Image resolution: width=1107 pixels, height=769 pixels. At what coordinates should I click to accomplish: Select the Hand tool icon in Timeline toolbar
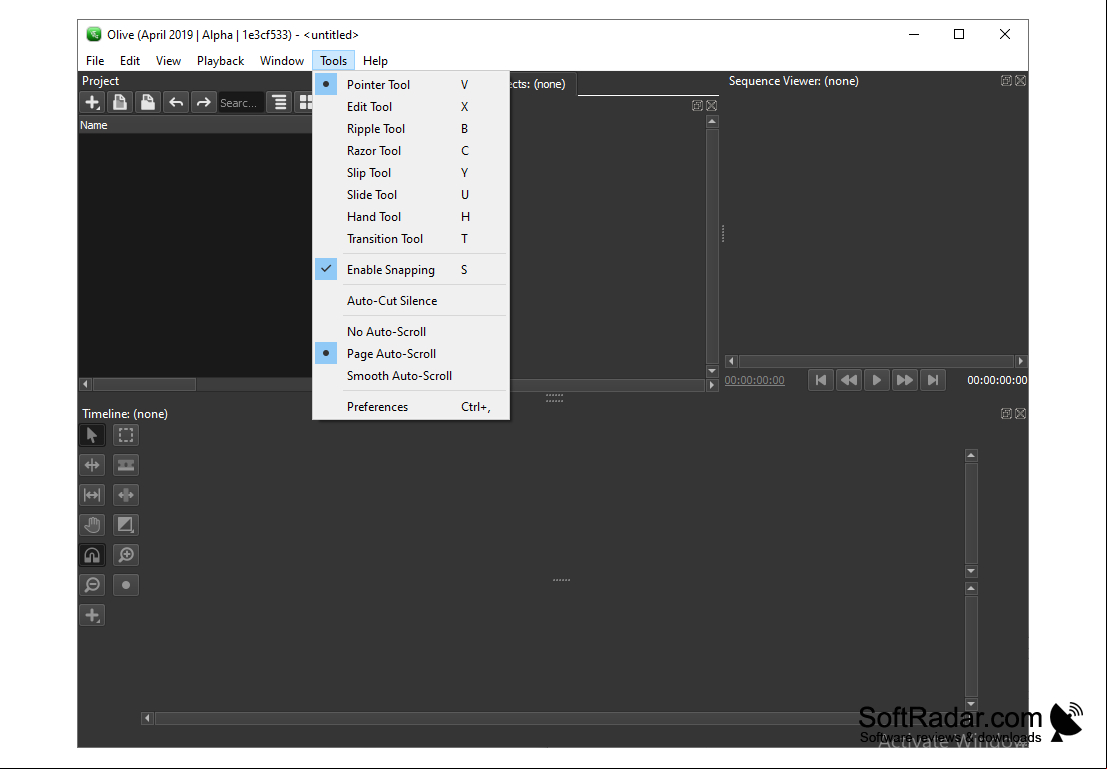[92, 525]
